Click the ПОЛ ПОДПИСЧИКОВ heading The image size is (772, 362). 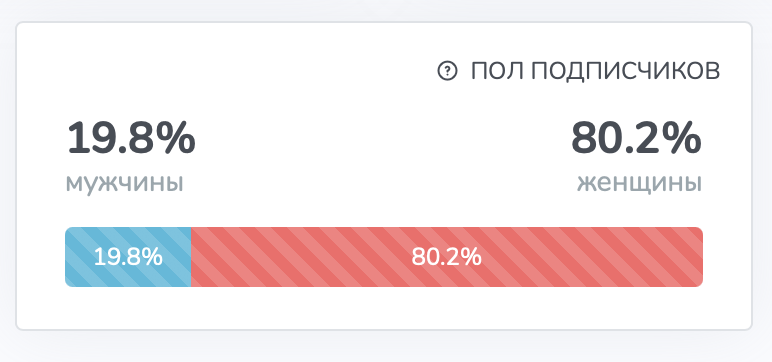[x=595, y=71]
